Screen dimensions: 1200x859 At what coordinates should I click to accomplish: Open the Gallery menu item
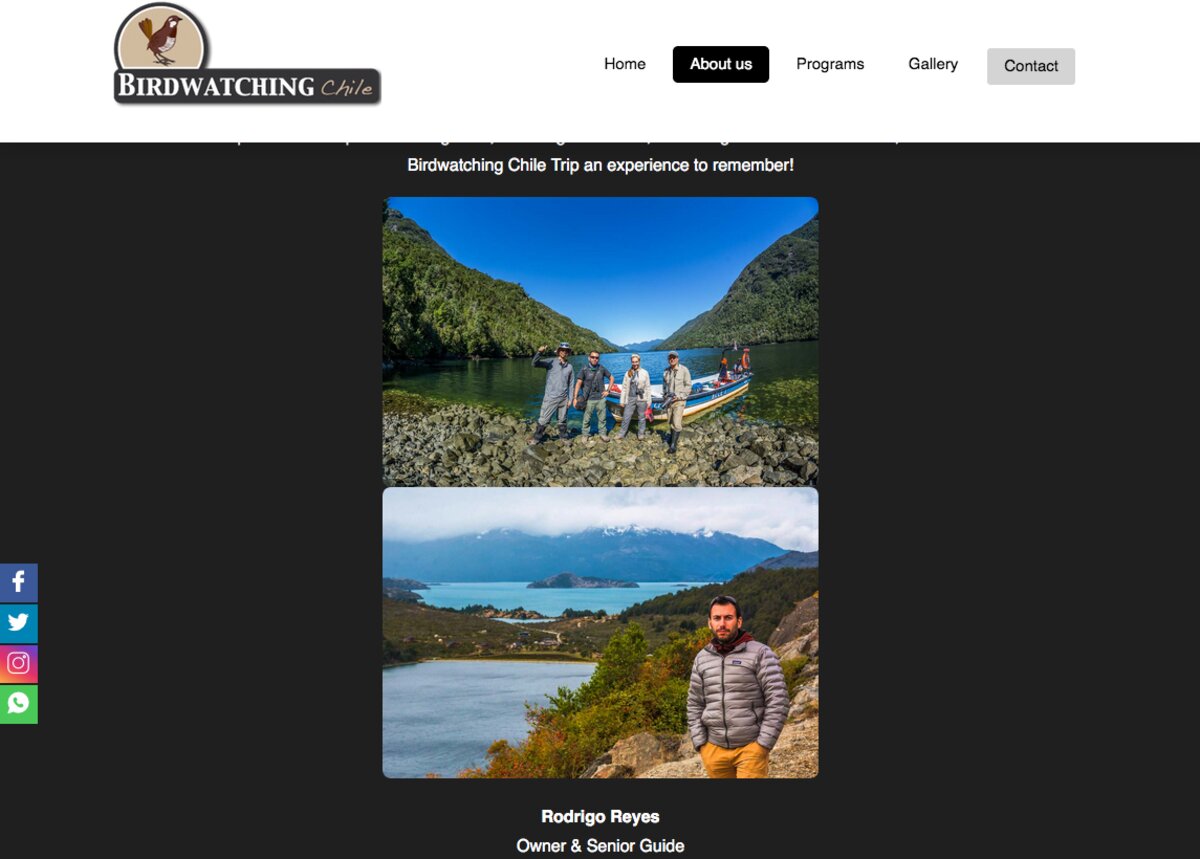coord(933,64)
